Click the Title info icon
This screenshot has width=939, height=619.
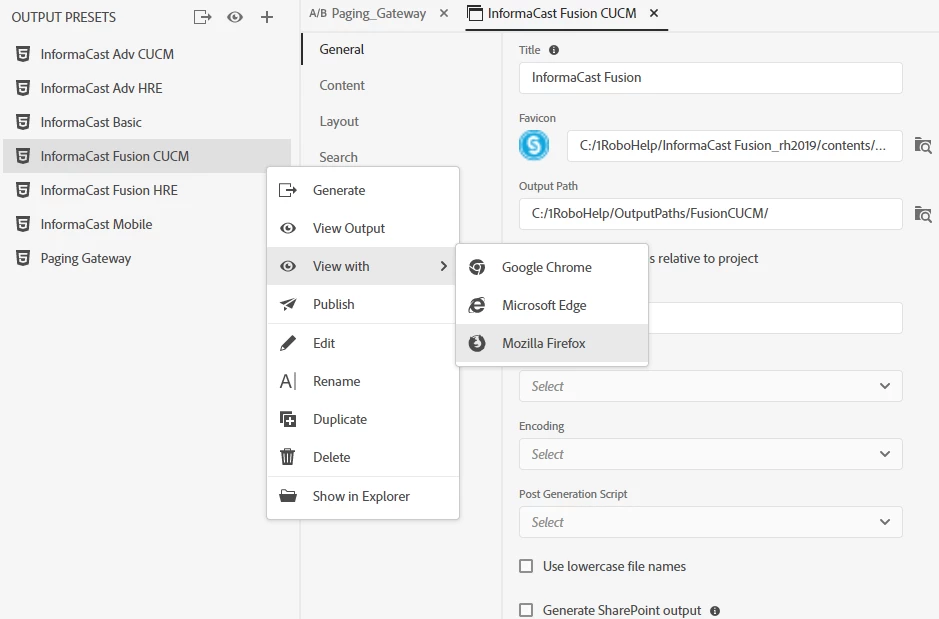tap(554, 50)
